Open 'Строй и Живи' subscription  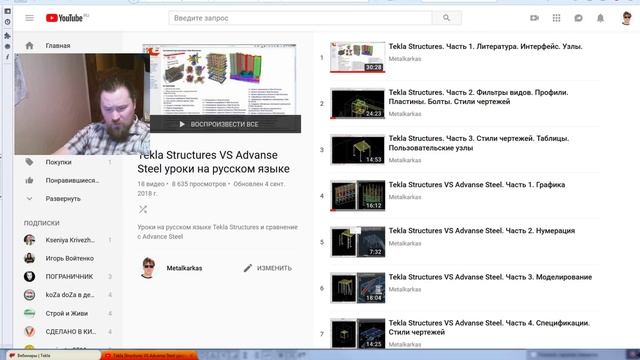[x=67, y=313]
